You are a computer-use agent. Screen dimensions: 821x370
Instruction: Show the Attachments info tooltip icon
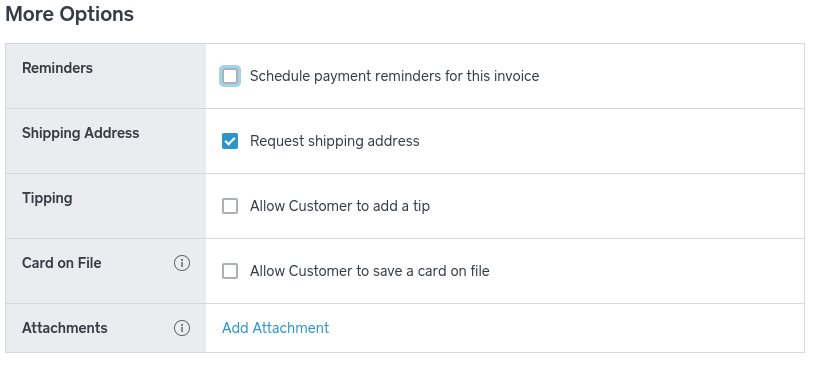(182, 328)
